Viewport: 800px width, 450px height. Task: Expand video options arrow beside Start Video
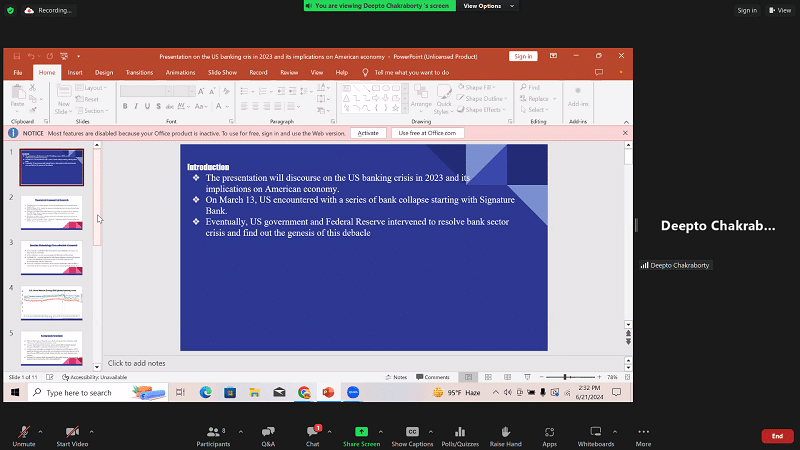coord(92,425)
